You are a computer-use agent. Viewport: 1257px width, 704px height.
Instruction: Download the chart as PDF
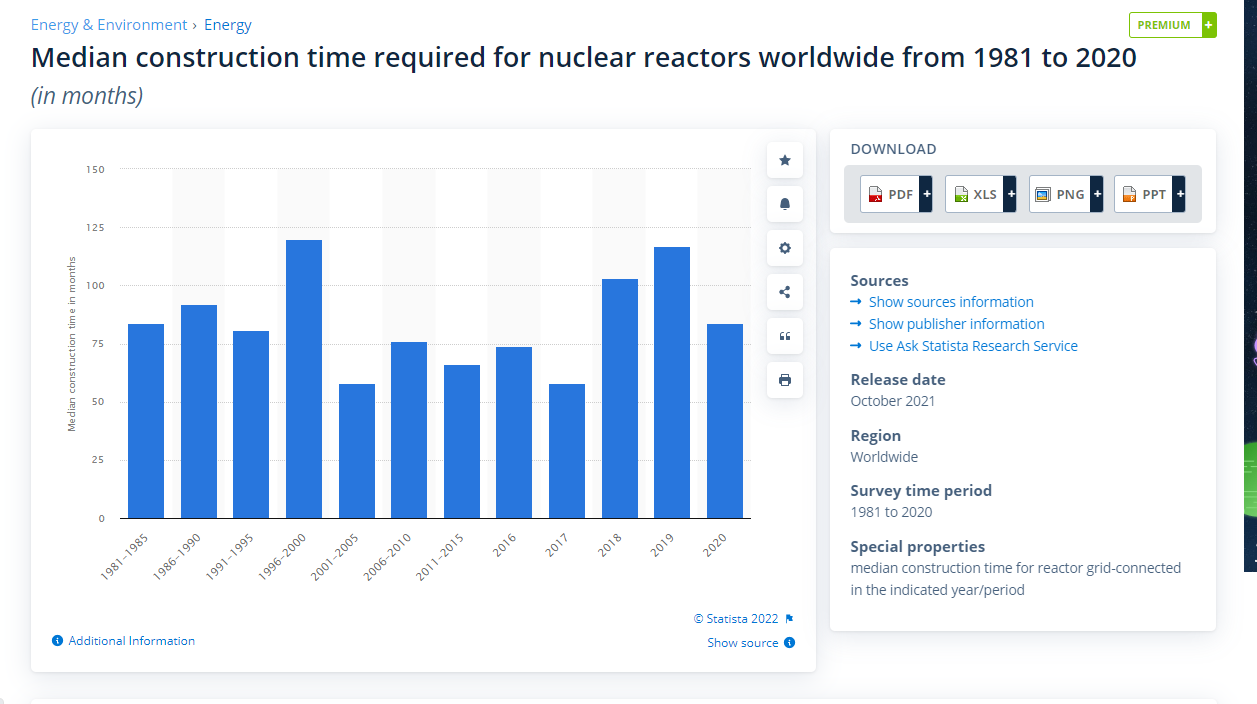pos(895,194)
